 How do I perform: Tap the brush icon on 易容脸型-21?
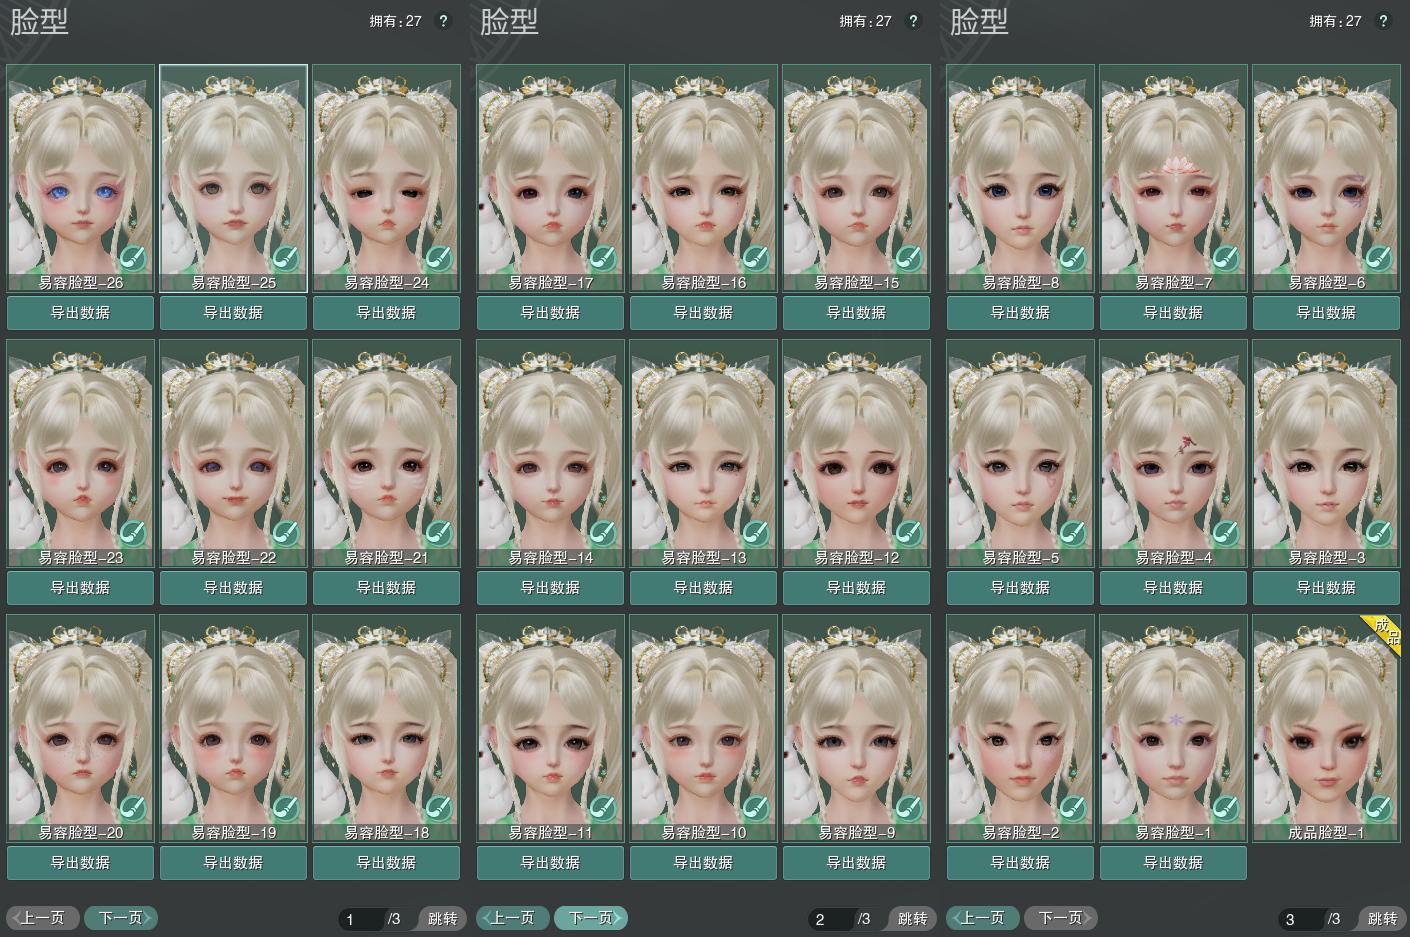pos(438,533)
